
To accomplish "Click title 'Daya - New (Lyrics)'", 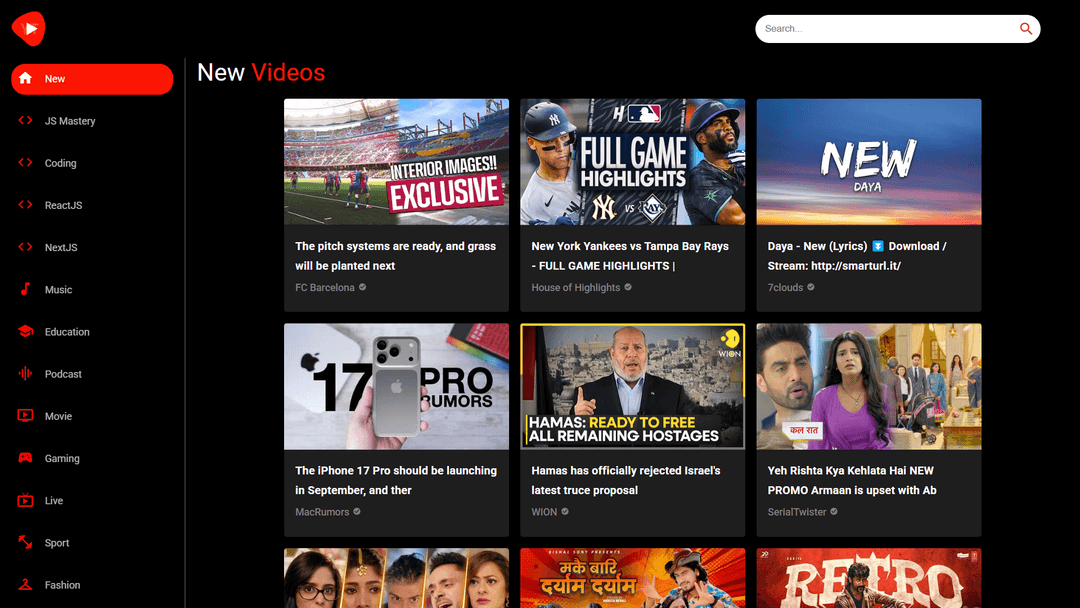I will click(857, 255).
